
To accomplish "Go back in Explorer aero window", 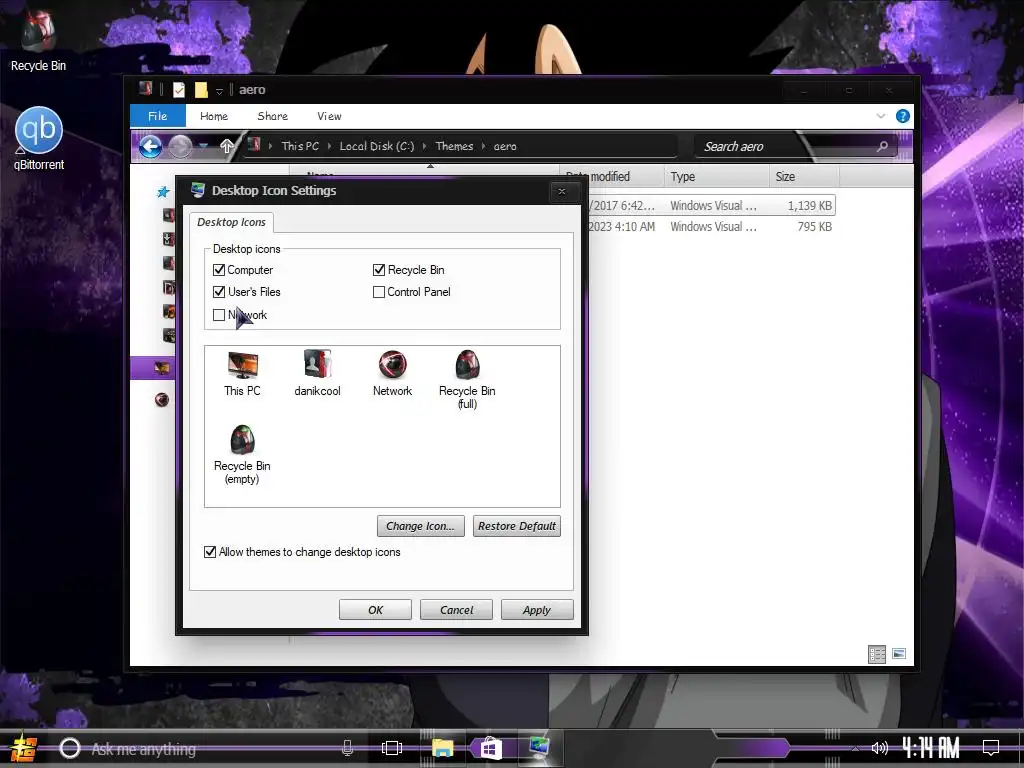I will [x=150, y=146].
